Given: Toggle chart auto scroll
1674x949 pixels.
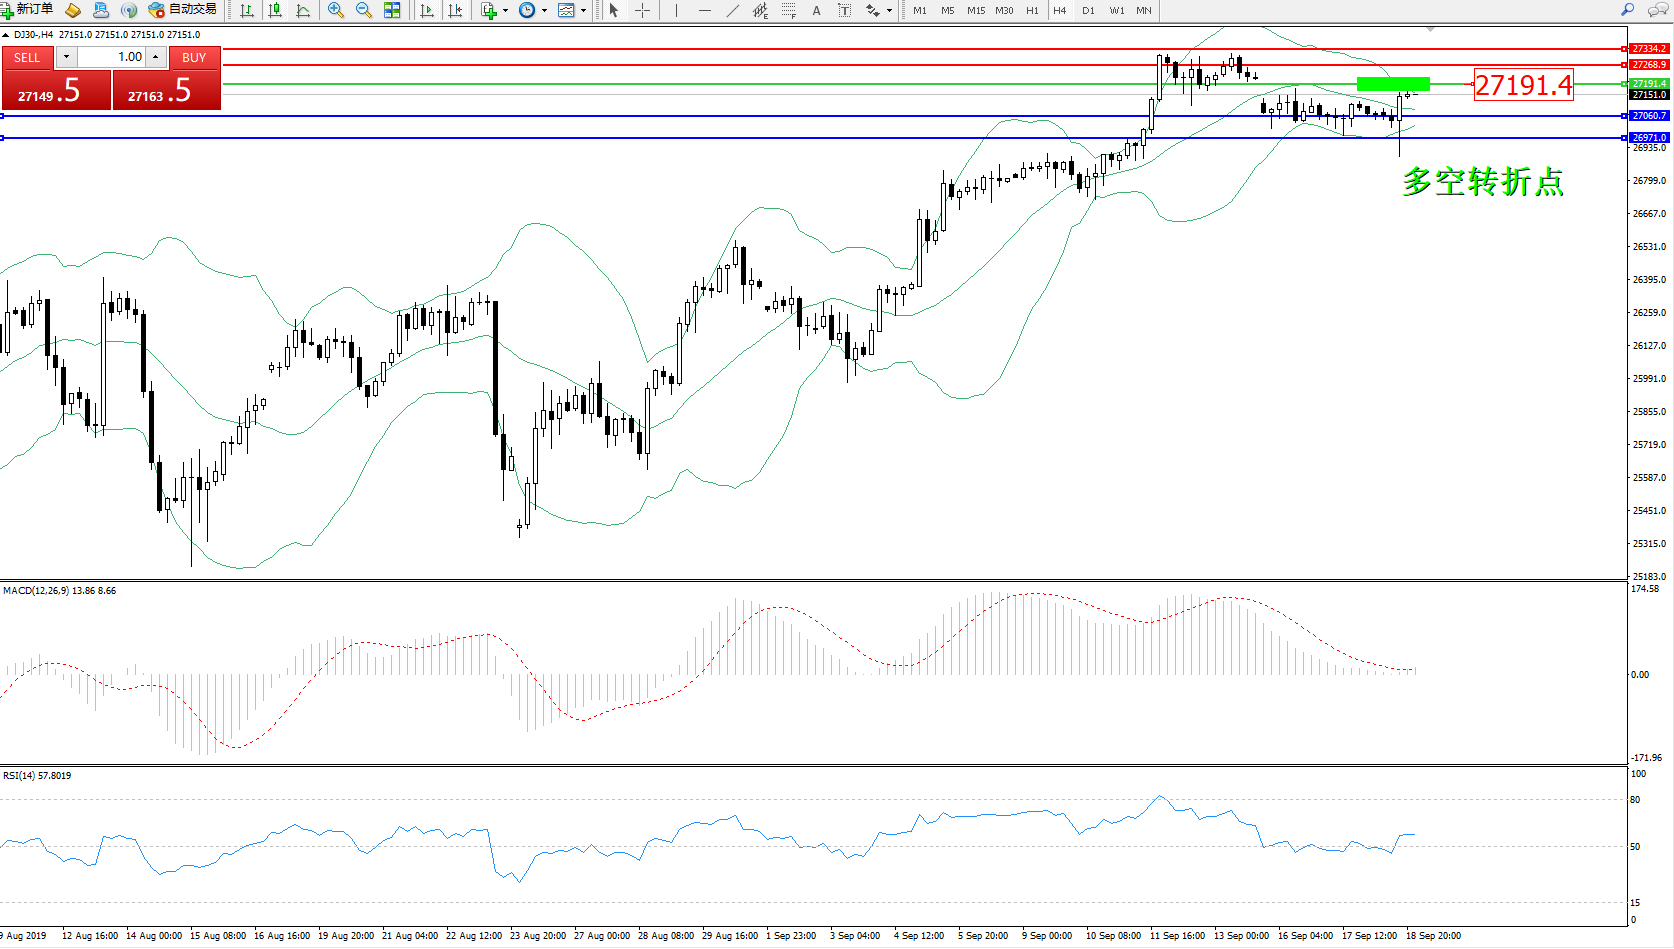Looking at the screenshot, I should pos(427,10).
